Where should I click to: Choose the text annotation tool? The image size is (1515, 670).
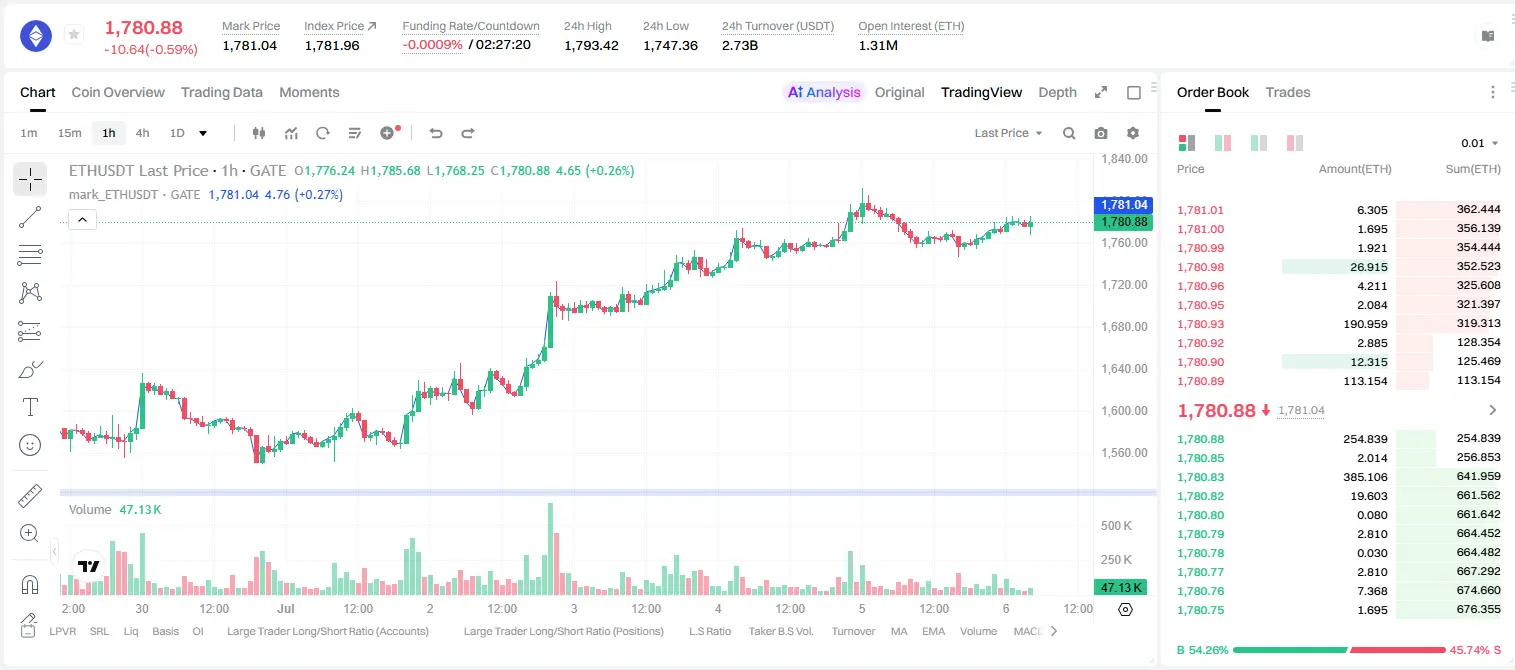30,407
